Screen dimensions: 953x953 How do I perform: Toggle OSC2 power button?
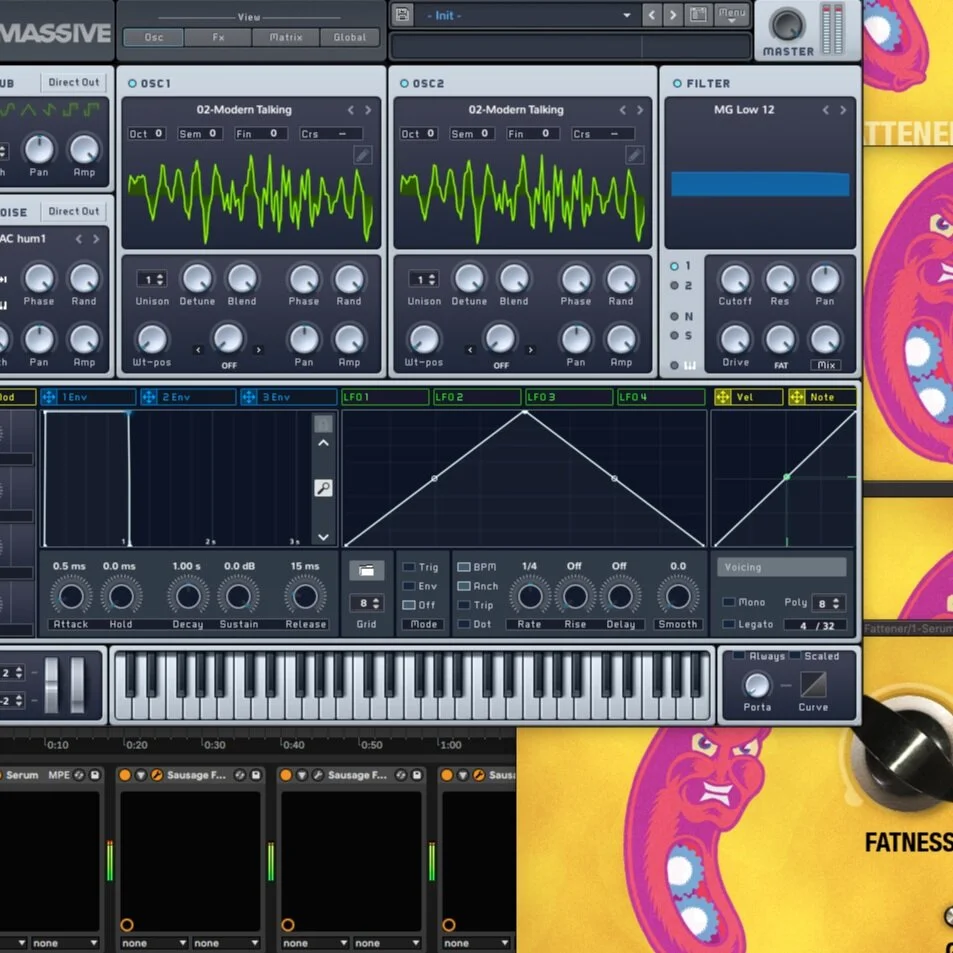pos(404,83)
